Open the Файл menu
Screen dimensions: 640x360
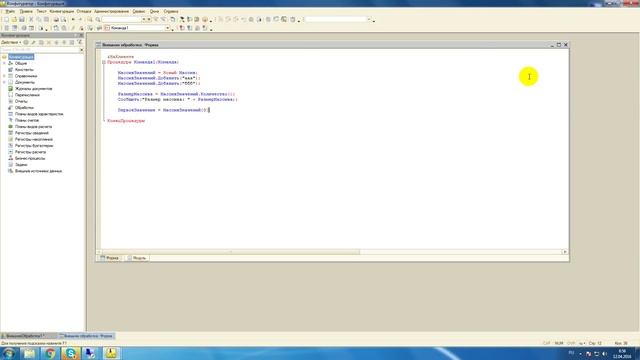10,11
